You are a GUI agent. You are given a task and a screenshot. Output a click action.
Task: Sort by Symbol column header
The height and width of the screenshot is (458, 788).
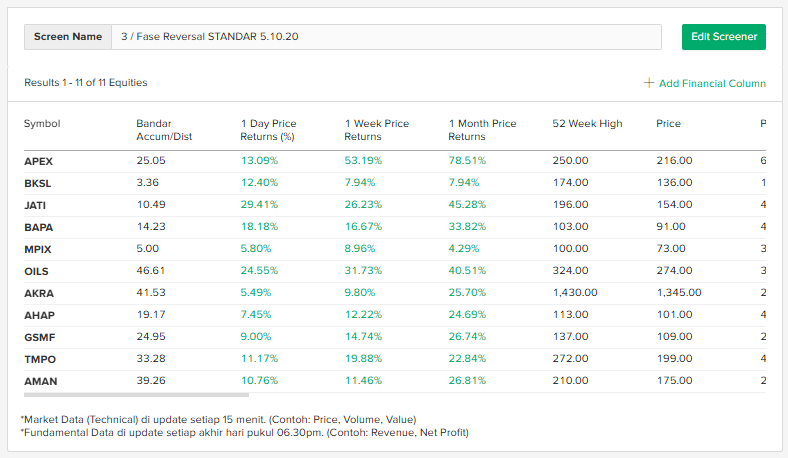point(42,124)
